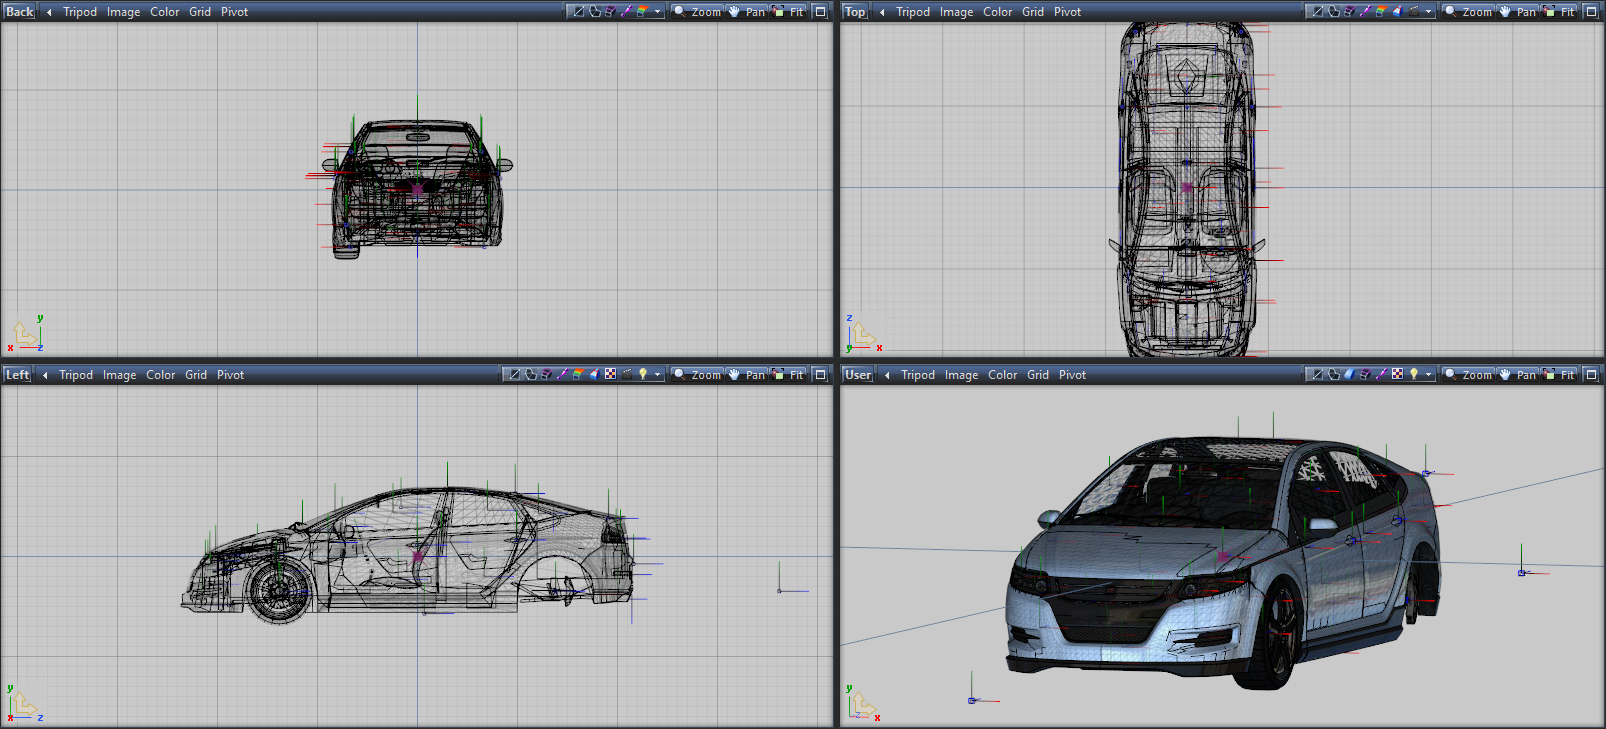Open the Tripod menu in the Top viewport

pyautogui.click(x=912, y=12)
